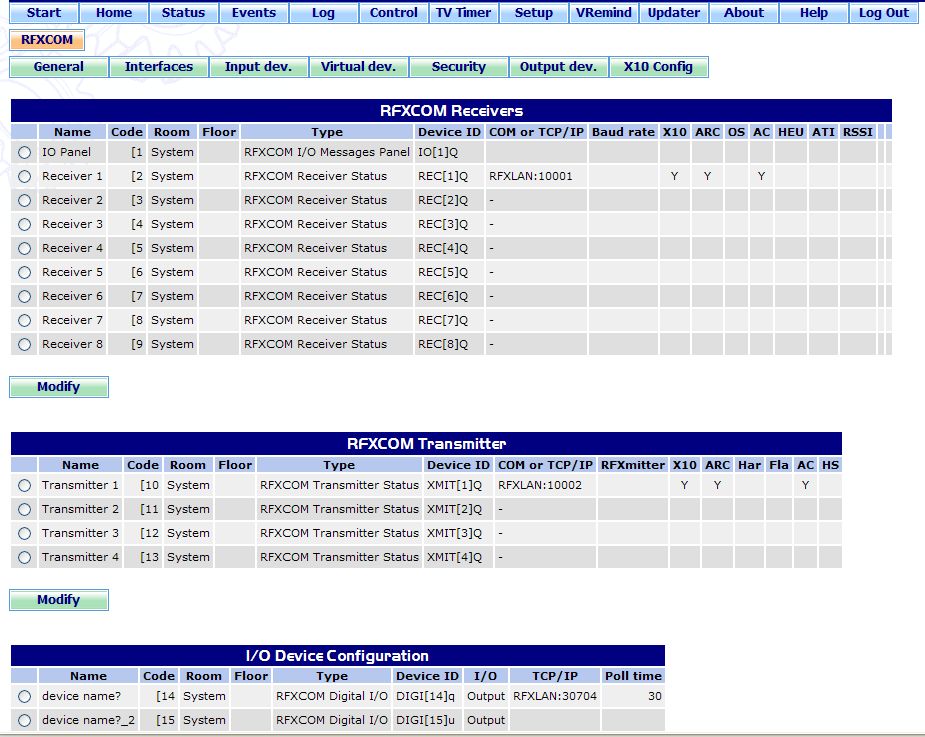The image size is (925, 737).
Task: Click the XMIT[1]Q device ID
Action: click(454, 485)
